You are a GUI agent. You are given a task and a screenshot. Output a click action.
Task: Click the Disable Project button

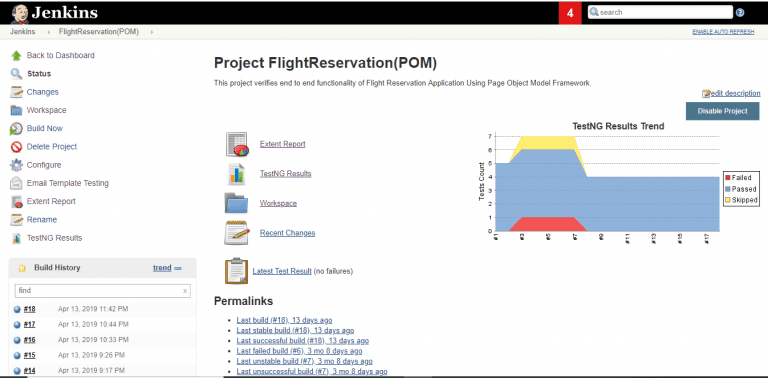click(722, 111)
